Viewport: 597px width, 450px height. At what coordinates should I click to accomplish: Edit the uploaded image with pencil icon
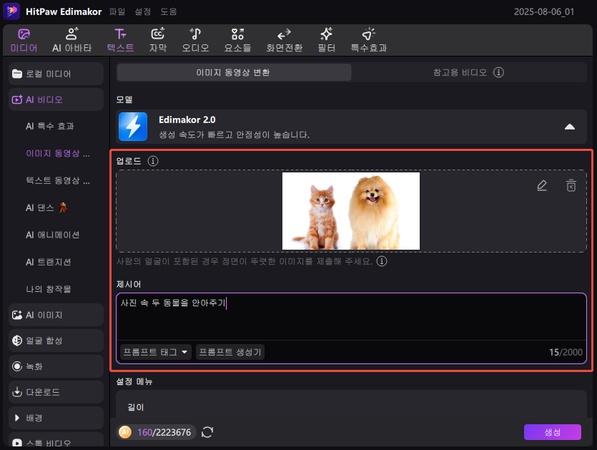tap(542, 186)
